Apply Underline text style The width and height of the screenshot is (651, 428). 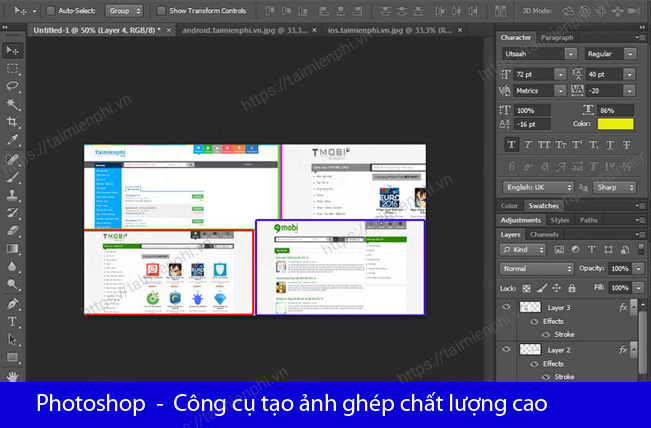[610, 145]
